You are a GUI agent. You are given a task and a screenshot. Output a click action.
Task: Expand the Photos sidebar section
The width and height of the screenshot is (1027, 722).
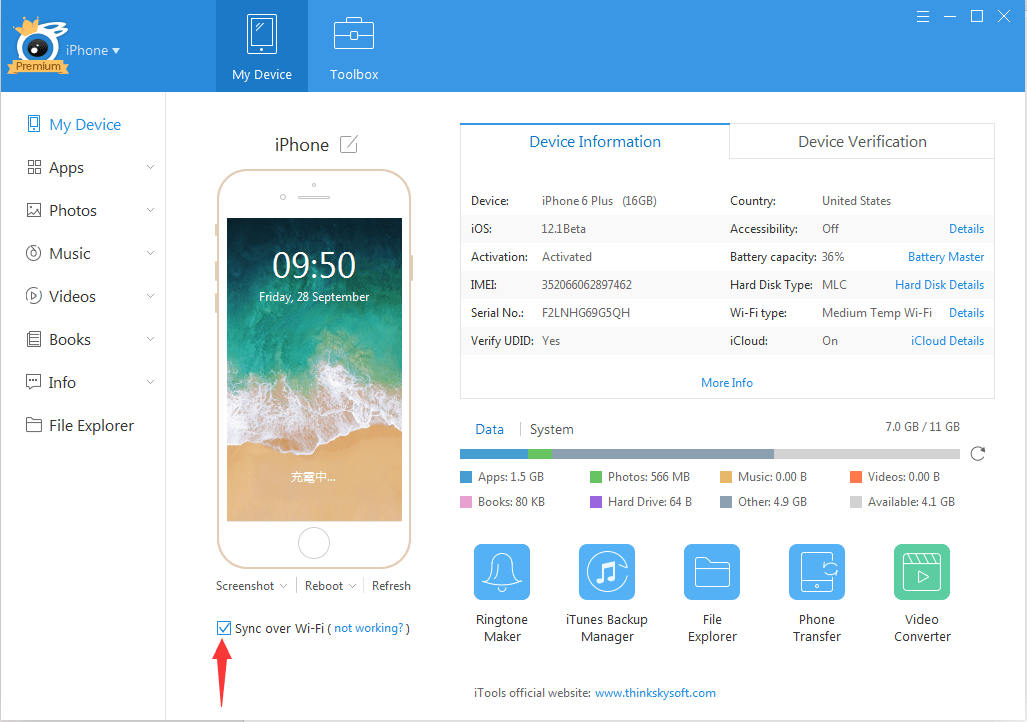tap(90, 211)
